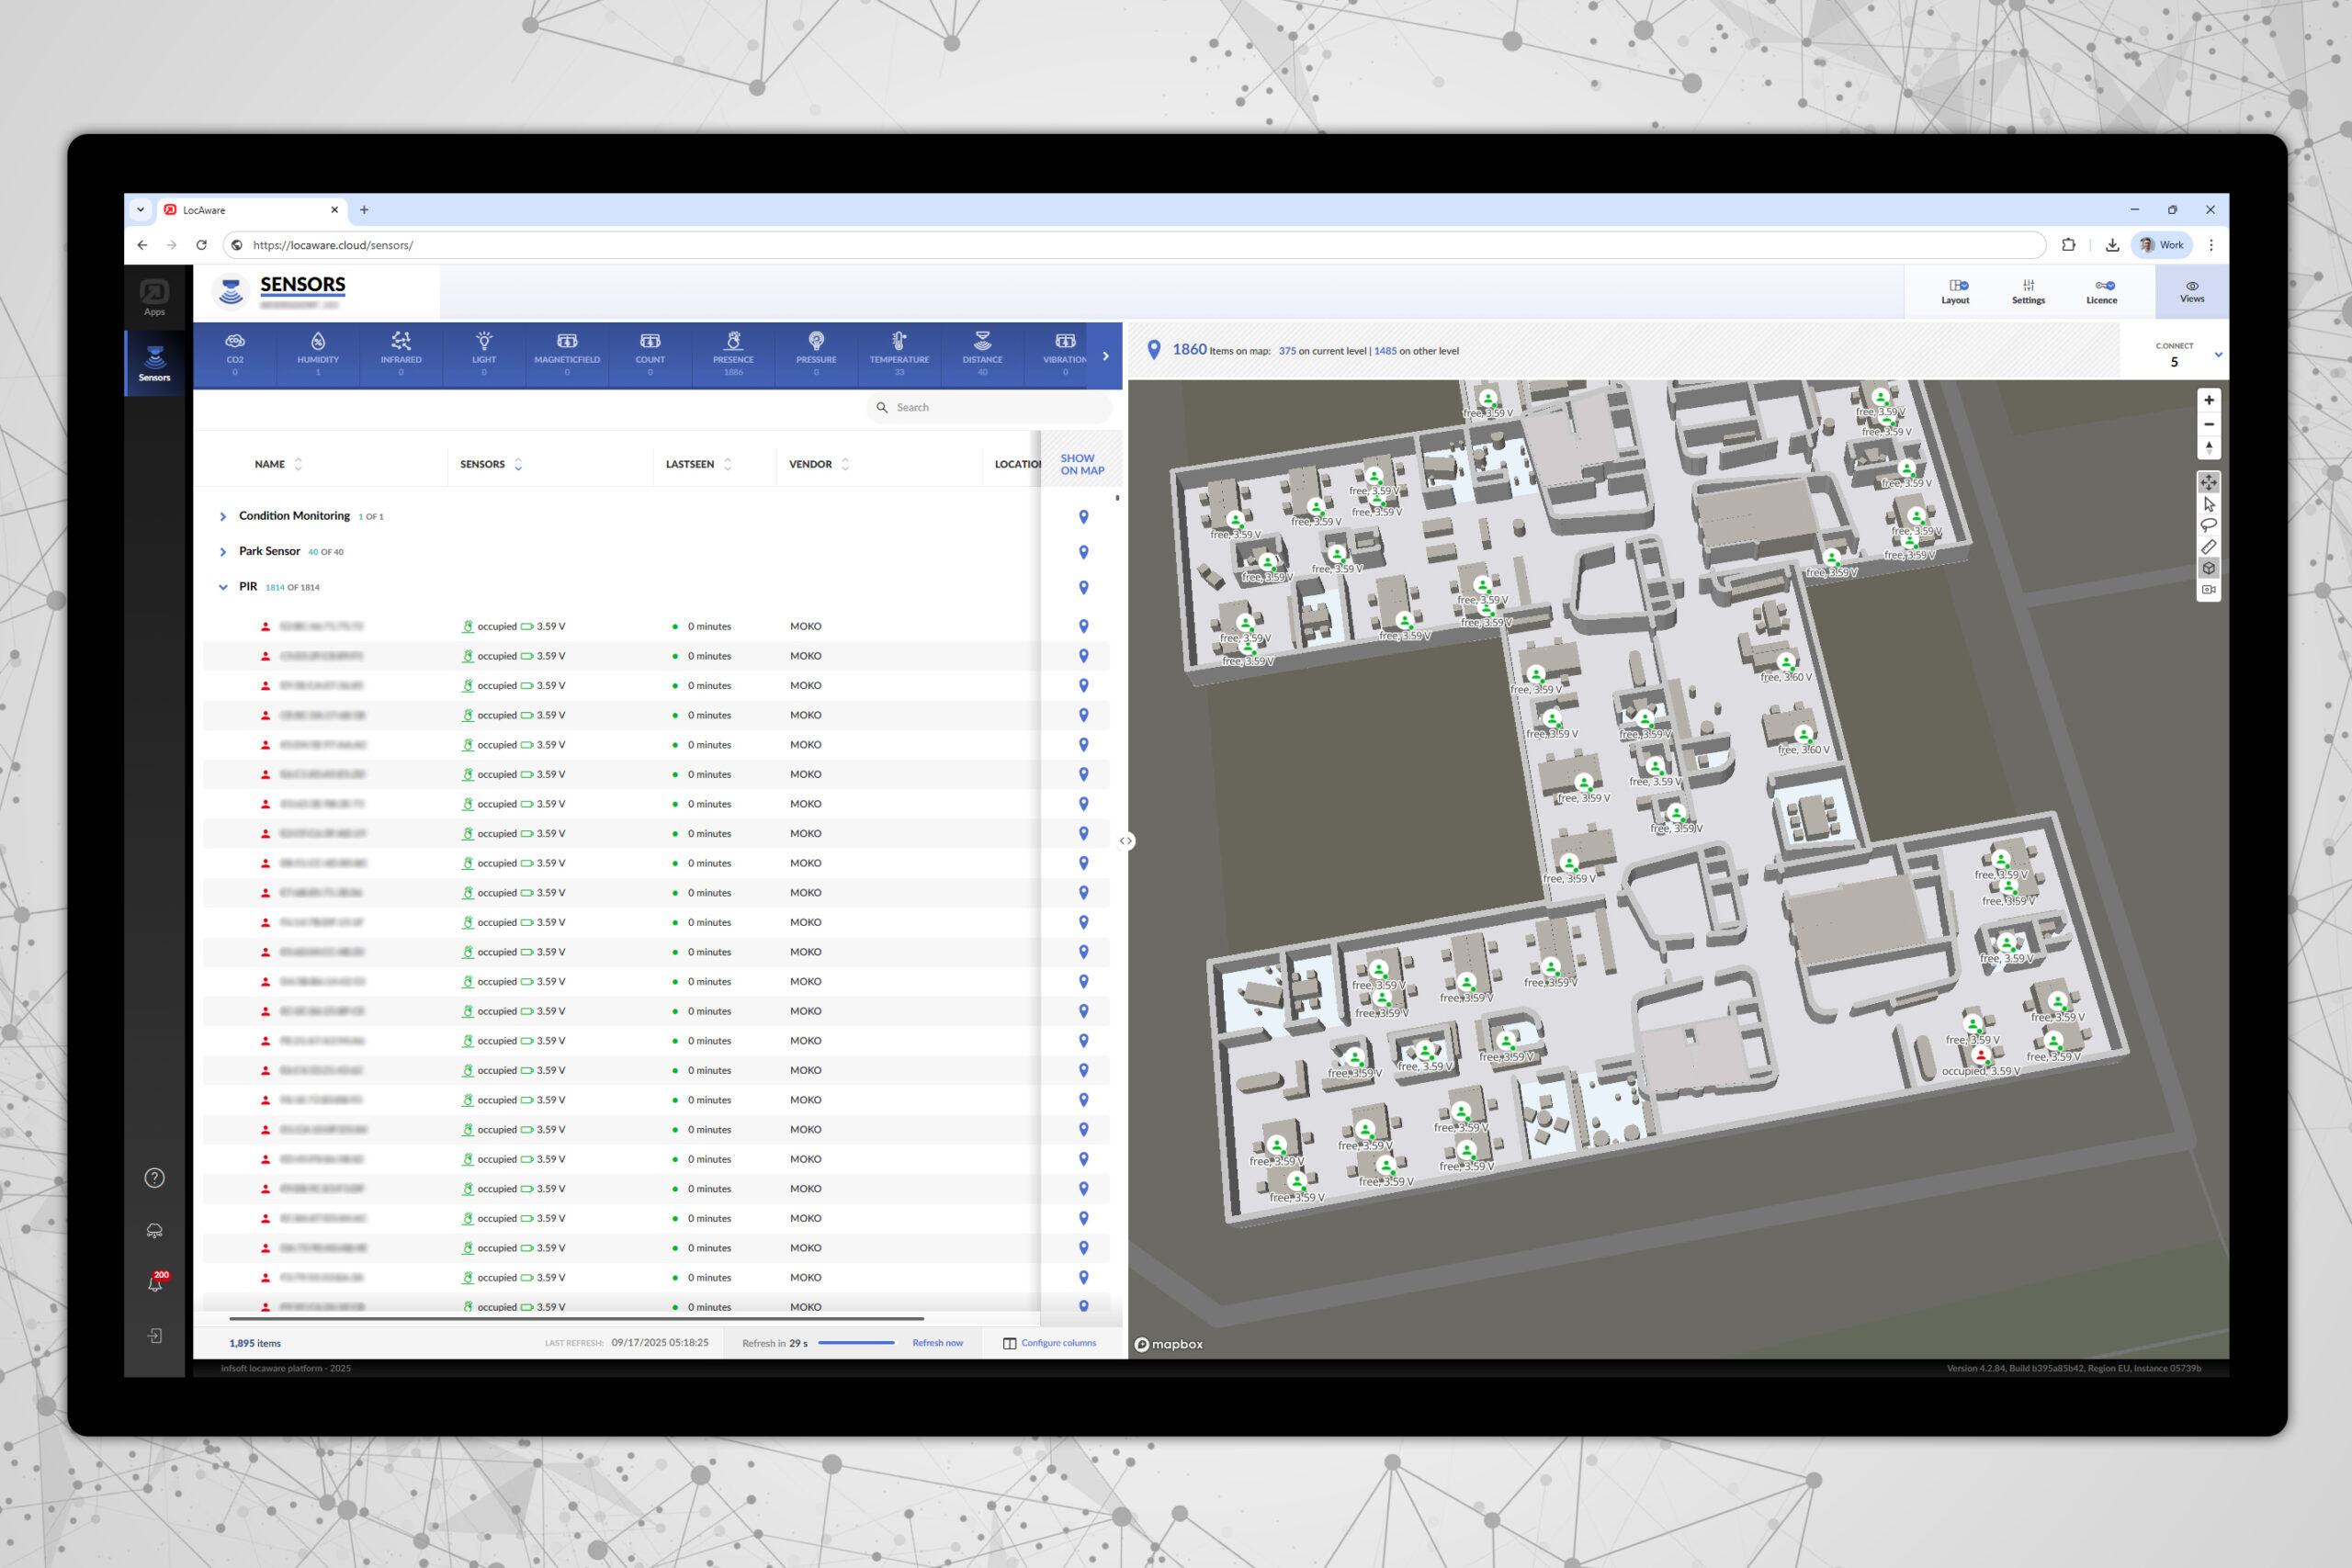Image resolution: width=2352 pixels, height=1568 pixels.
Task: Click the map camera view icon
Action: coord(2208,590)
